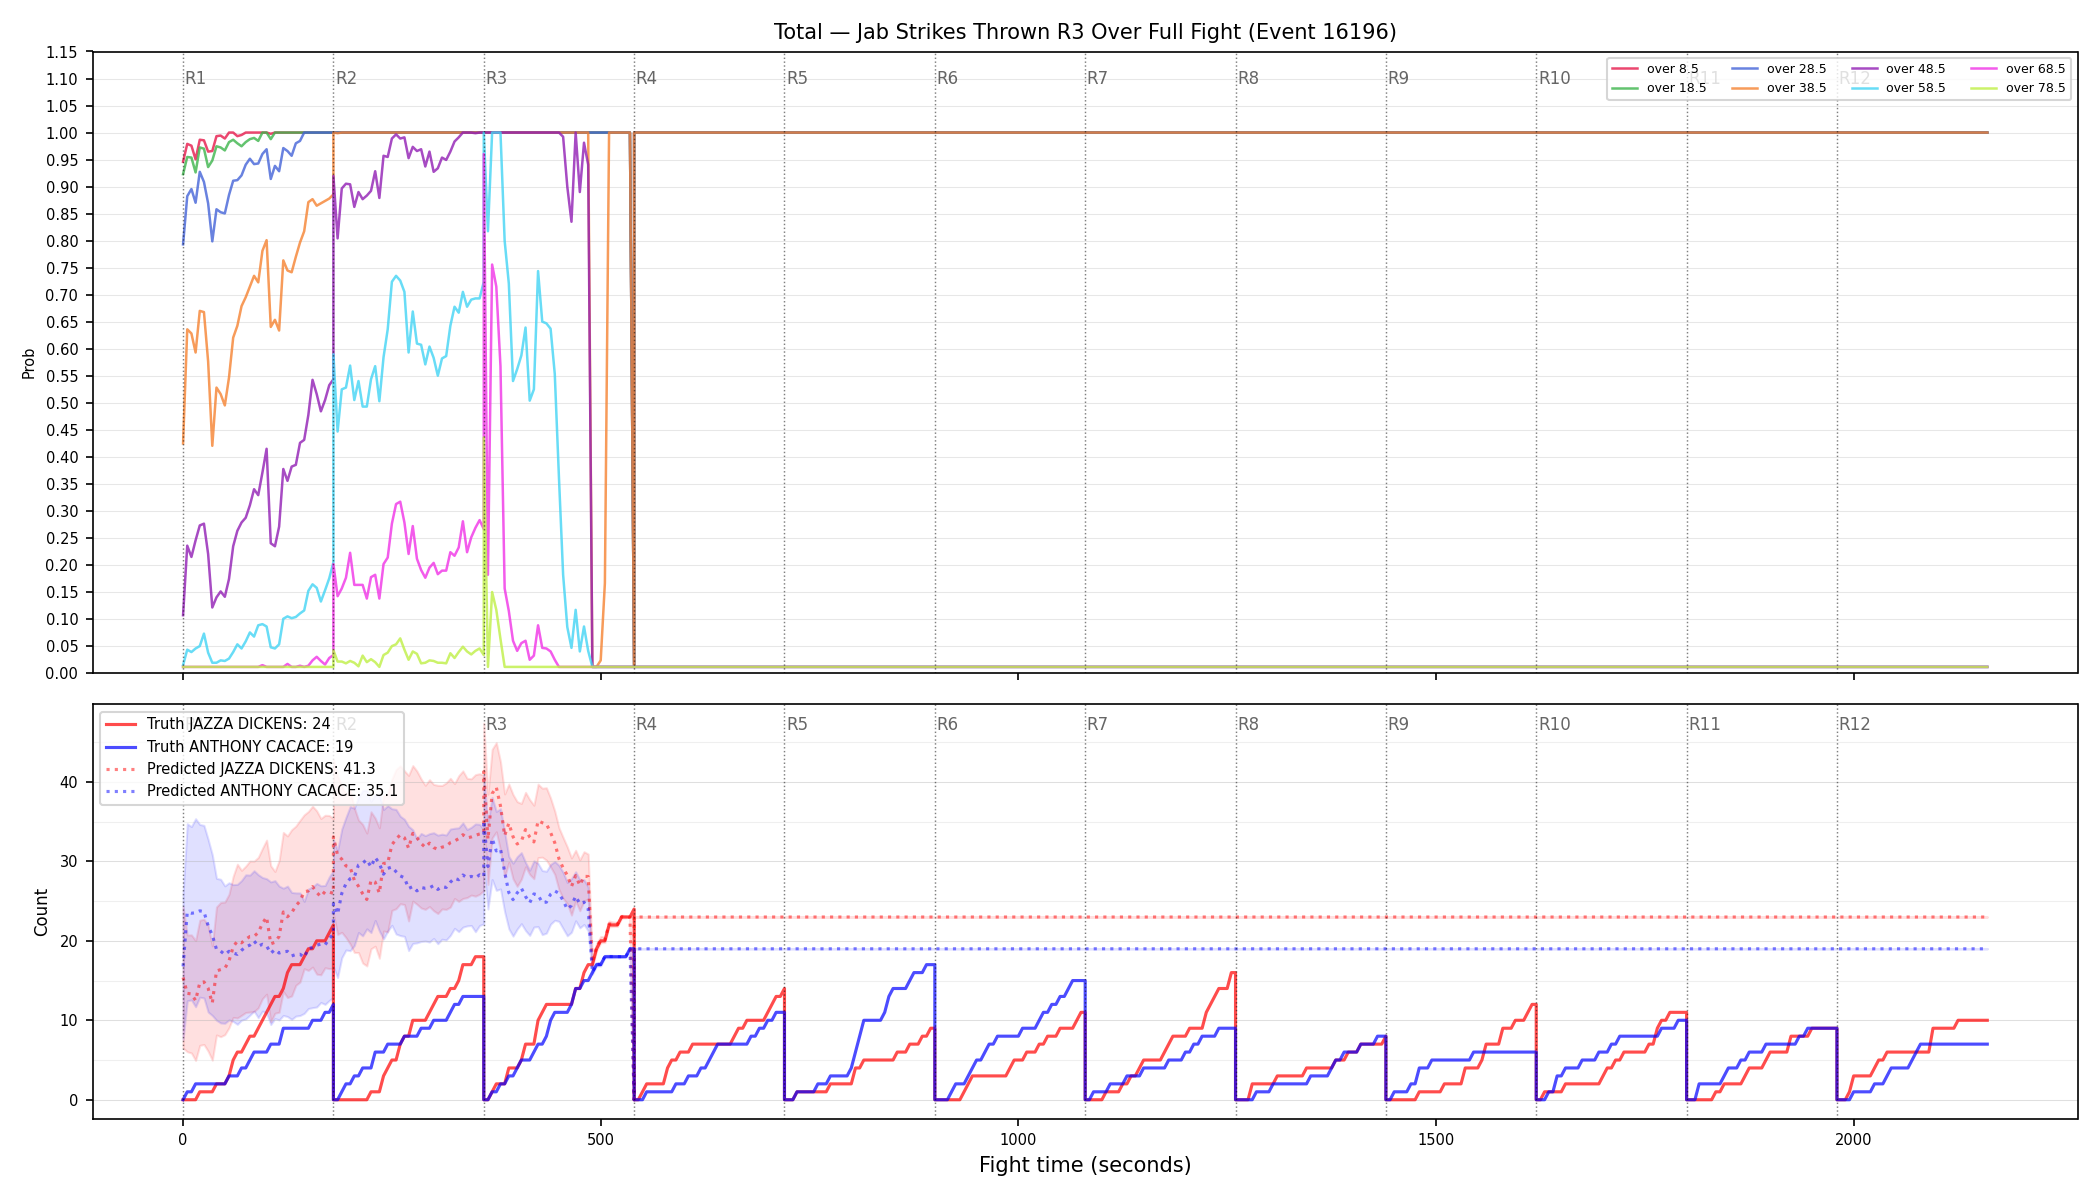Screen dimensions: 2100x1200
Task: Select 'Predicted ANTHONY CACACE: 35.1' legend item
Action: click(251, 790)
